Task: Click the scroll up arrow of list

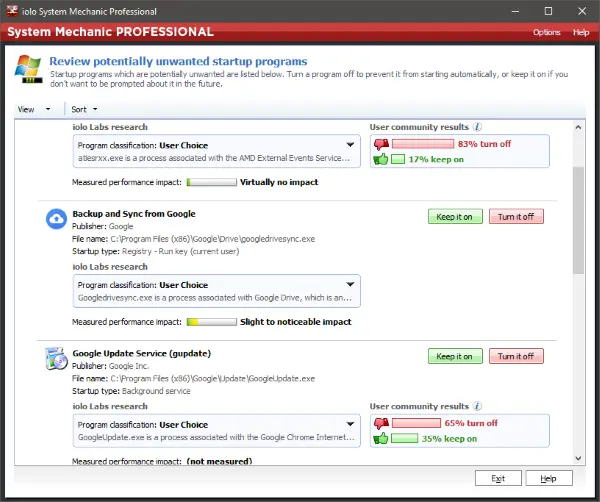Action: point(578,127)
